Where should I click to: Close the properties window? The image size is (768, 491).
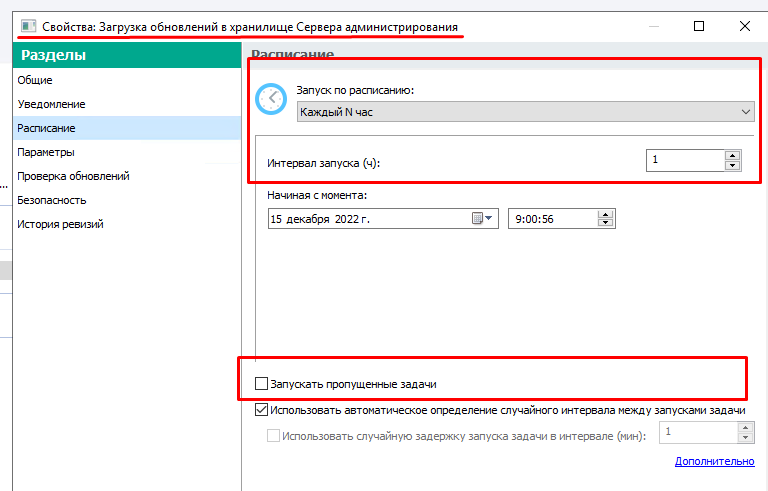click(744, 26)
